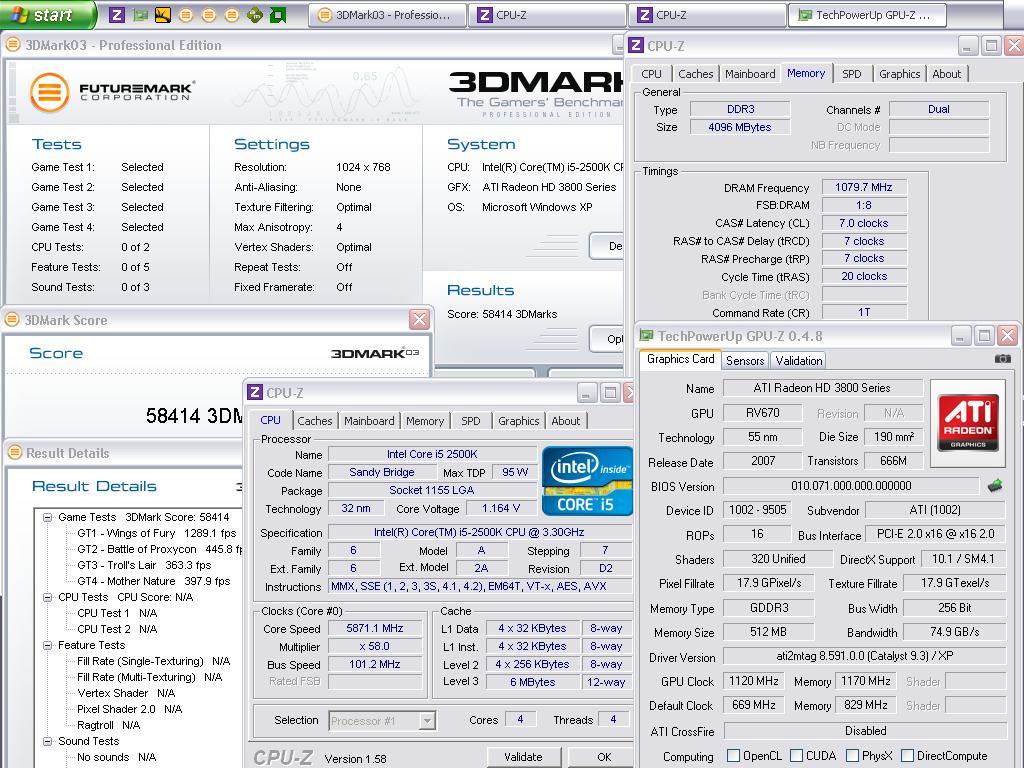Switch to GPU-Z Validation tab
This screenshot has height=768, width=1024.
pos(798,360)
